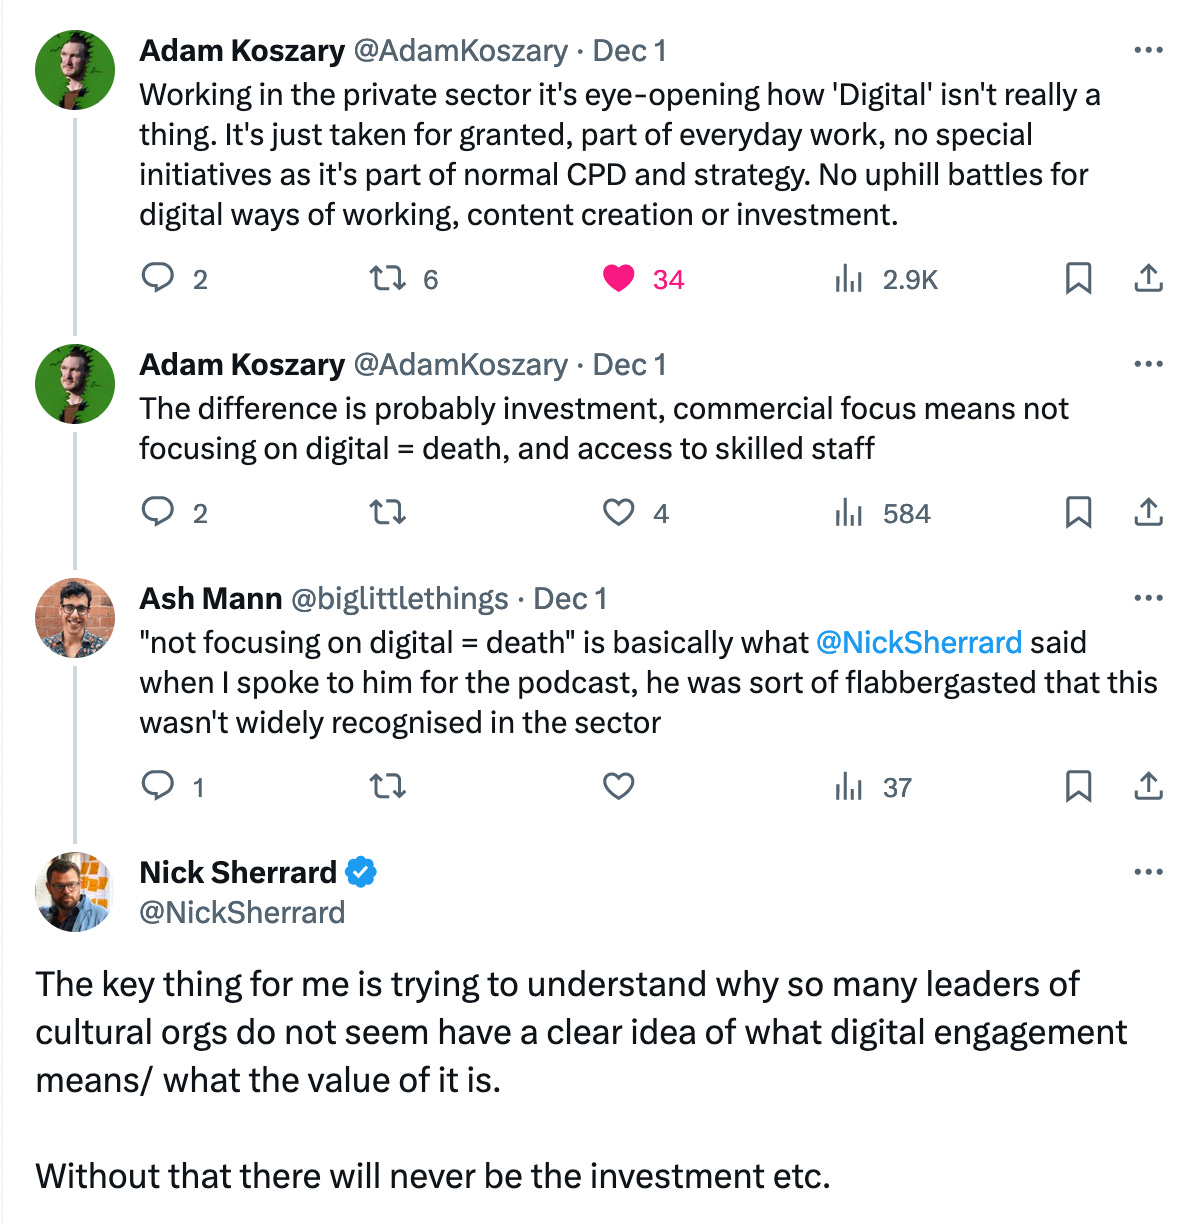Bookmark Adam Koszary's first tweet

coord(1078,278)
